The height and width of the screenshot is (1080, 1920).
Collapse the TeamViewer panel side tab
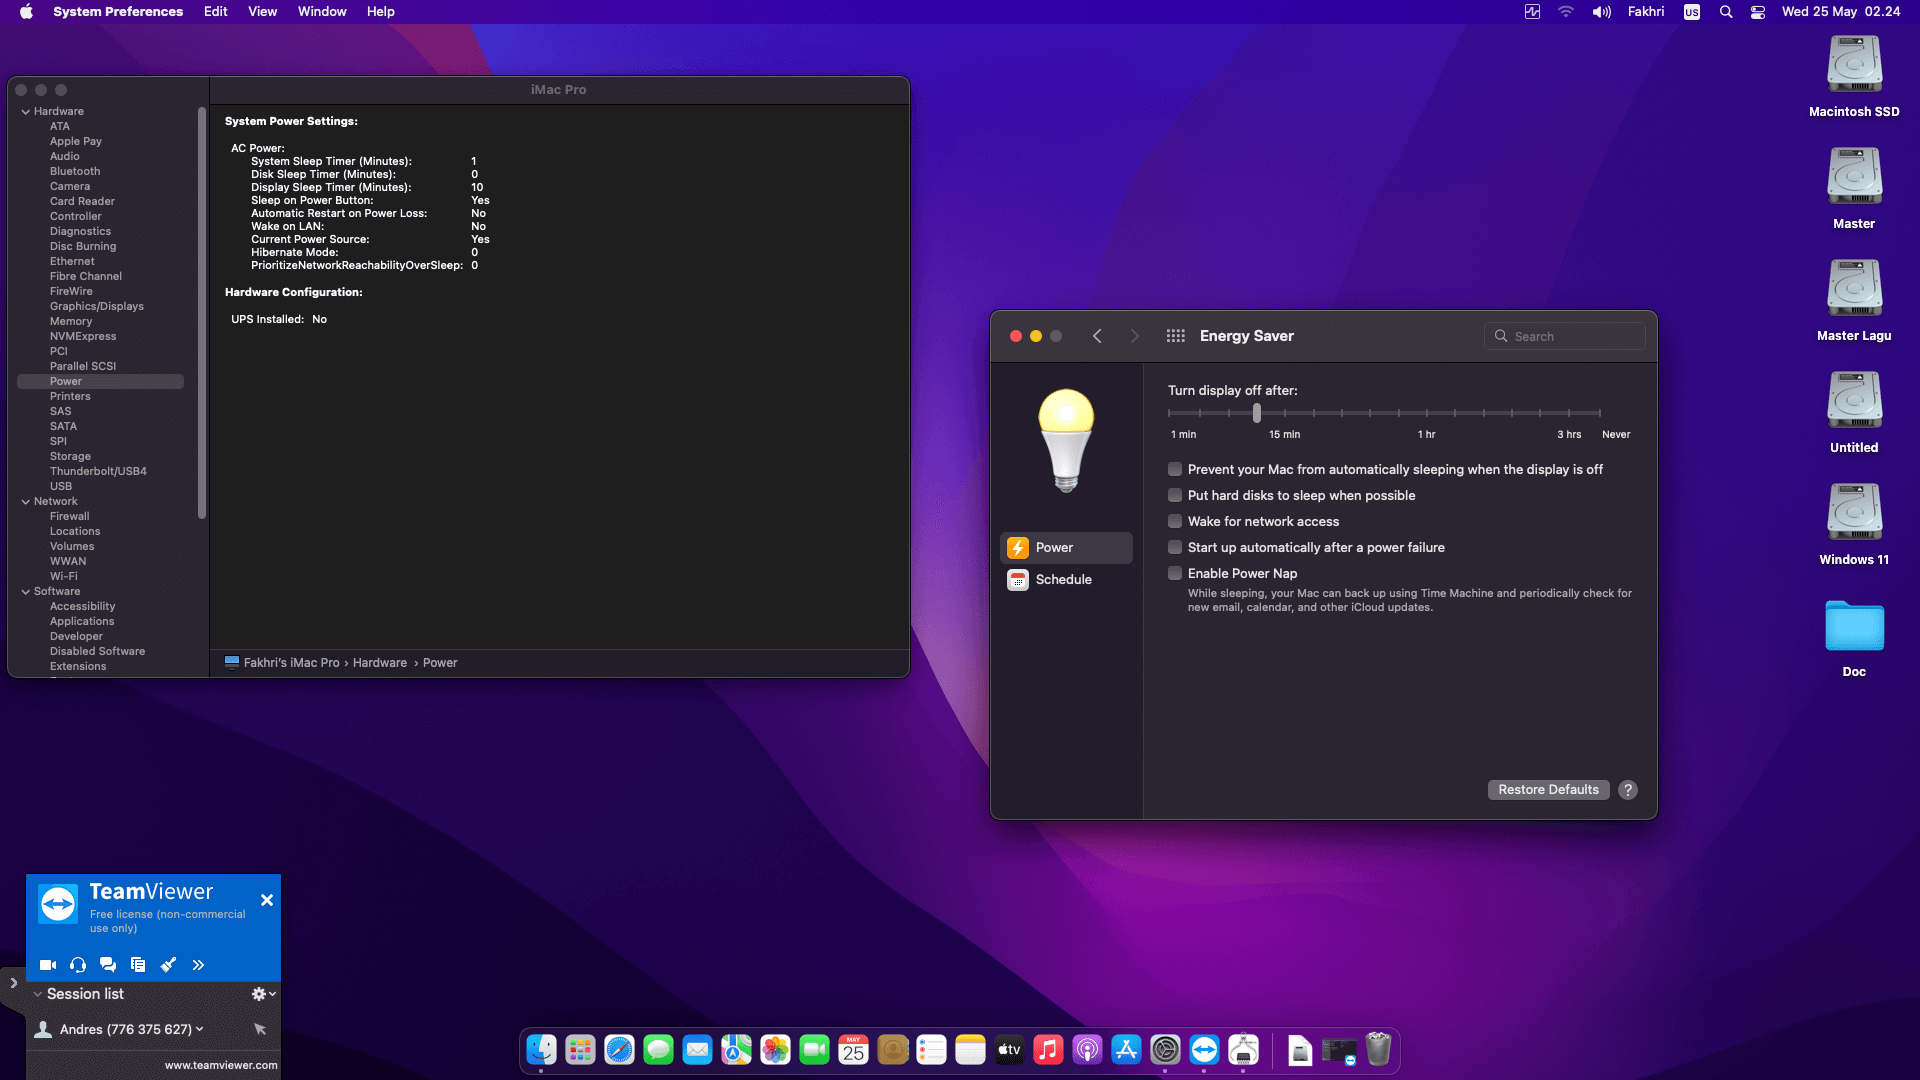pyautogui.click(x=13, y=983)
